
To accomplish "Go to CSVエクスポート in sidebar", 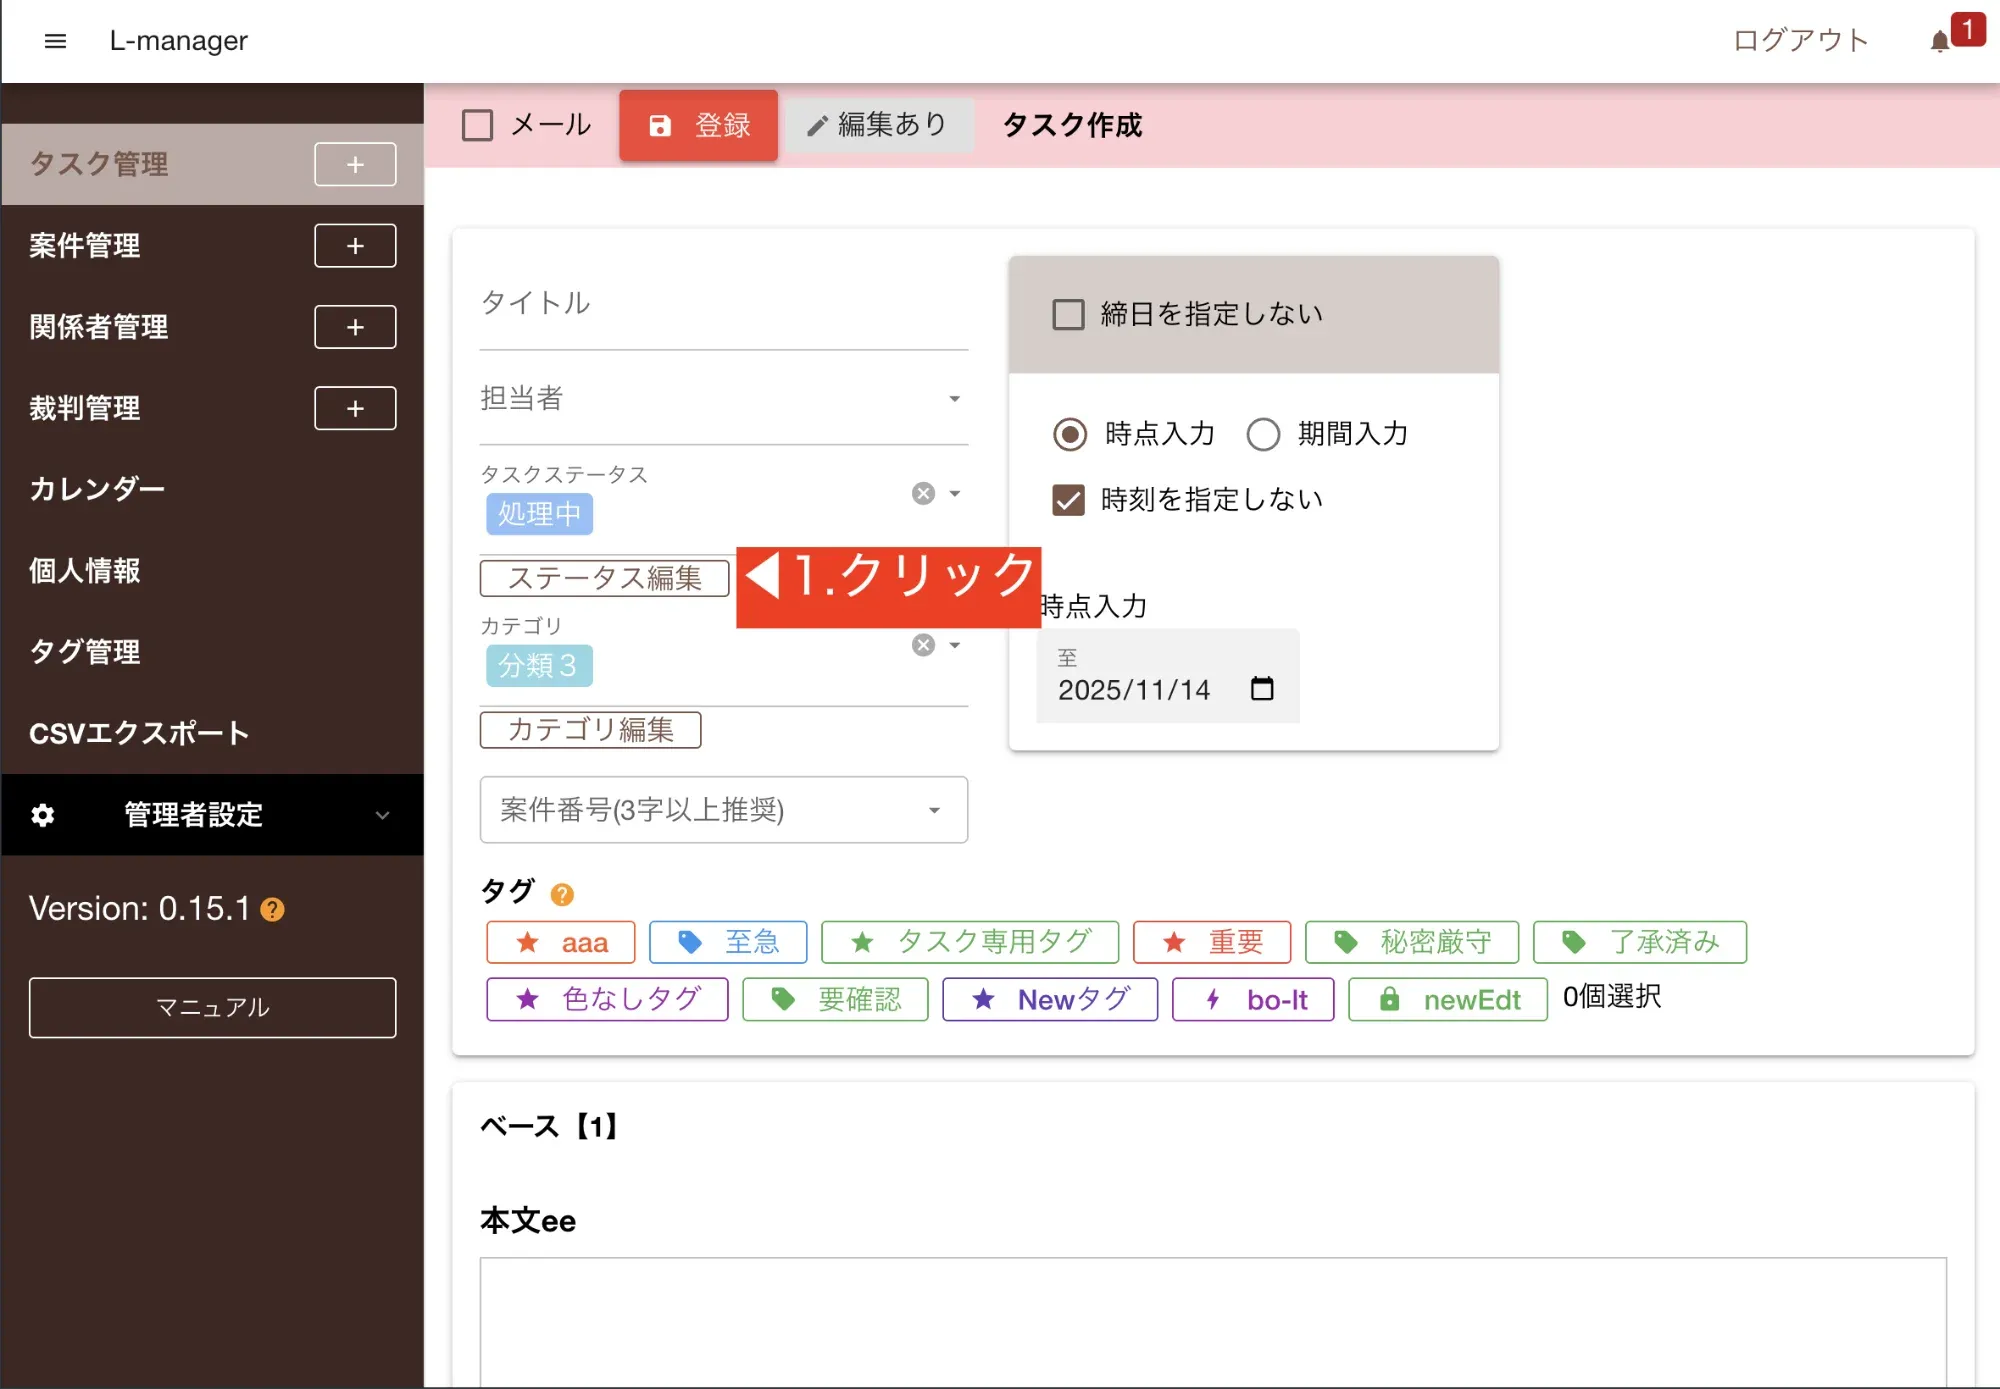I will click(139, 733).
